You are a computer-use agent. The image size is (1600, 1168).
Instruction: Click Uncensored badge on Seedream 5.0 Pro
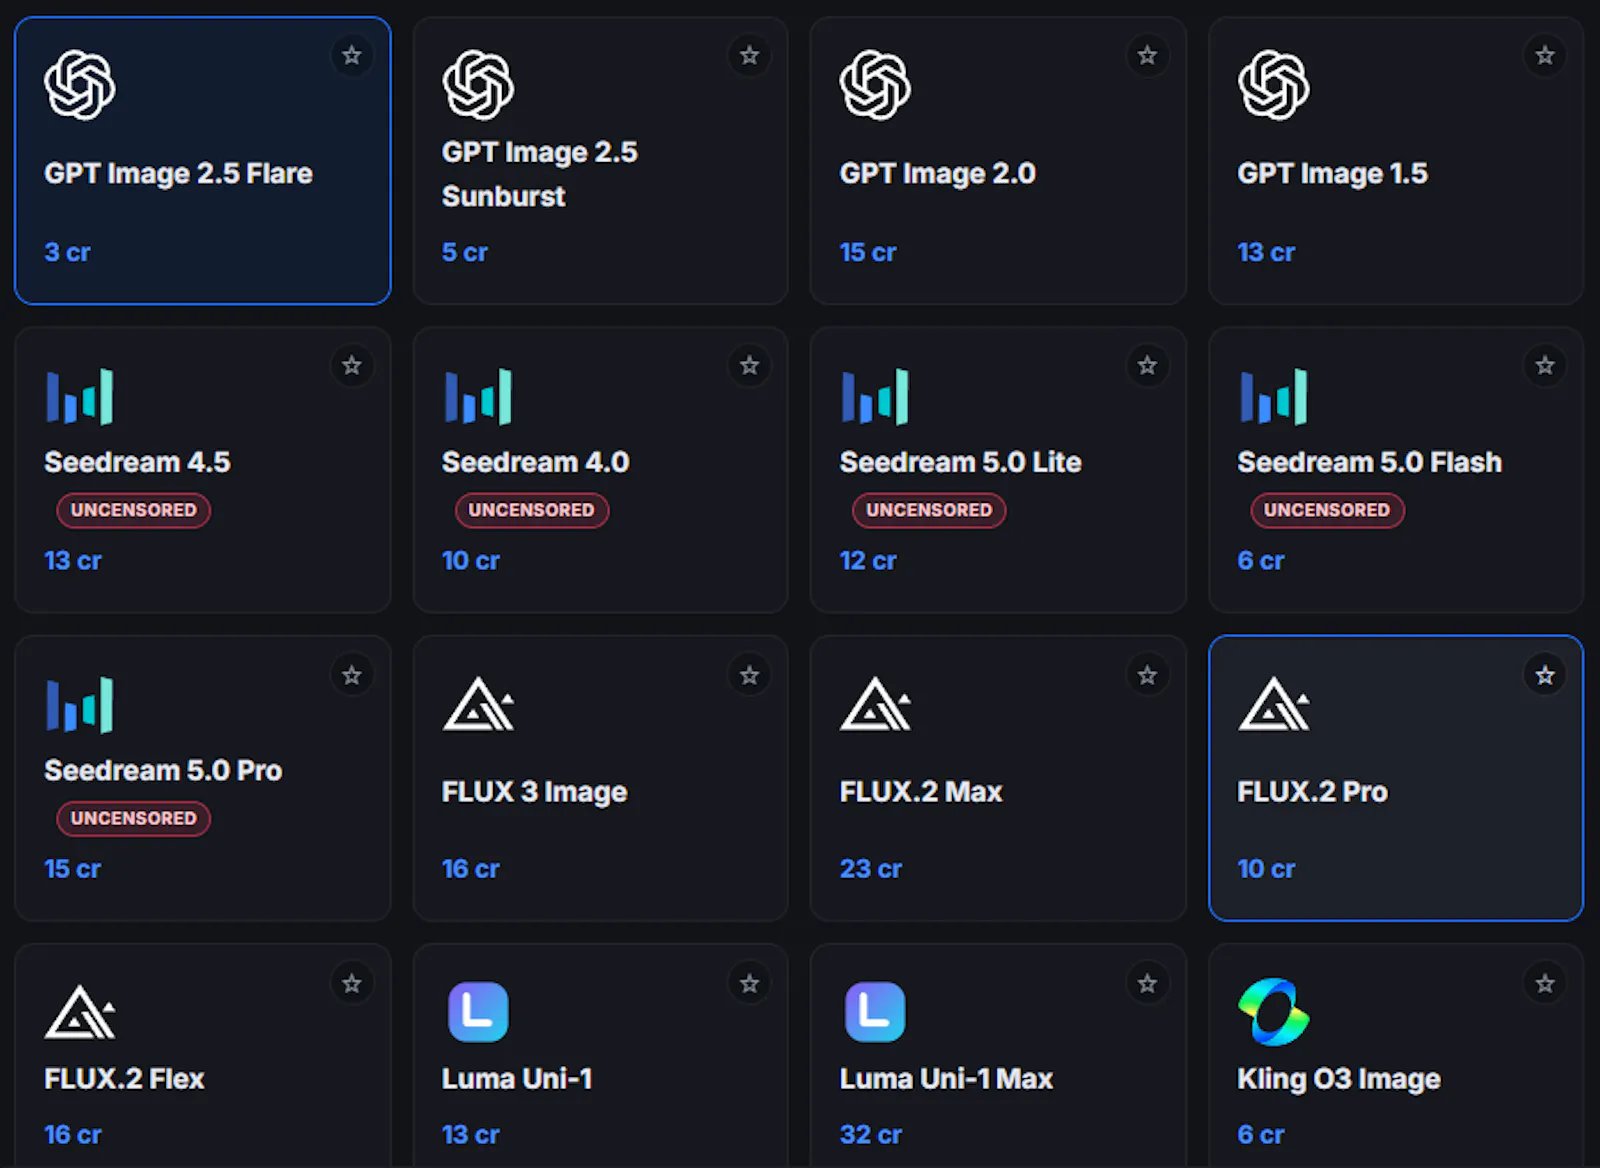(133, 818)
